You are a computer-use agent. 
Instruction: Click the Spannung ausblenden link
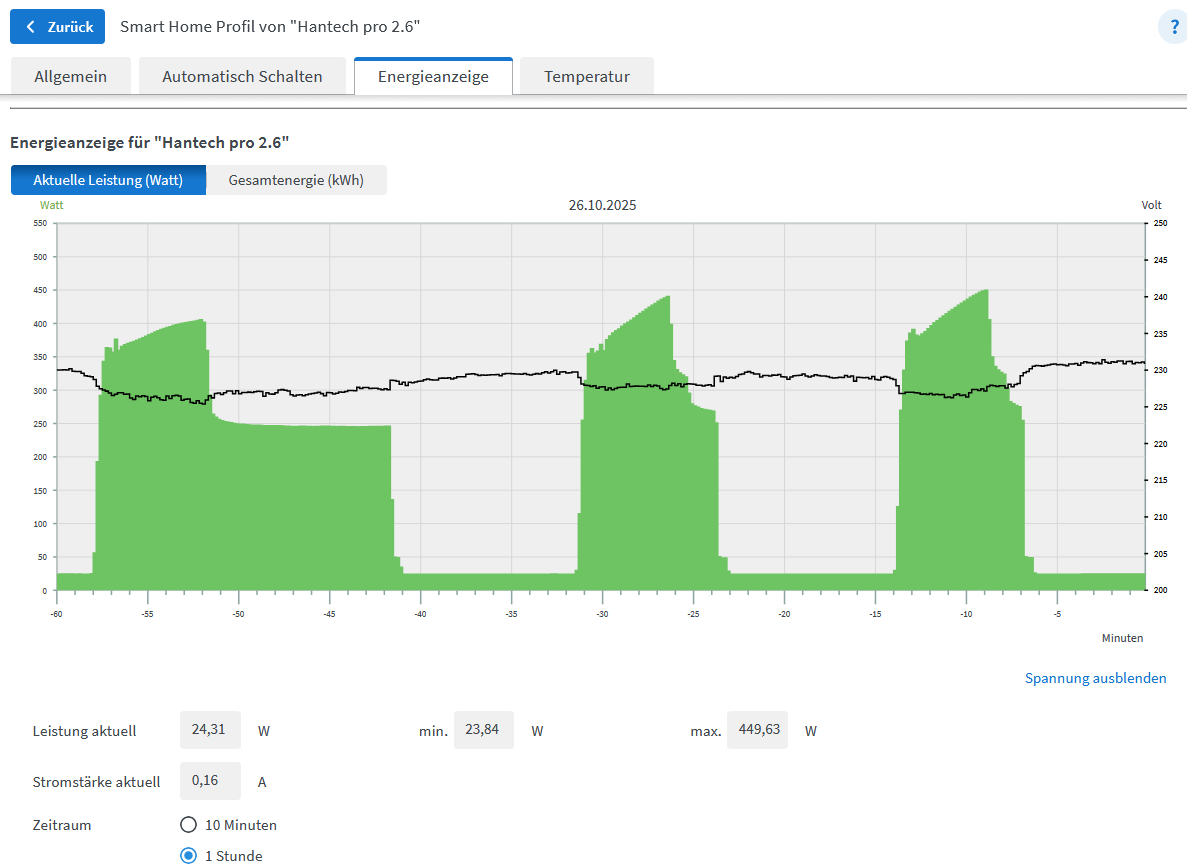coord(1095,678)
